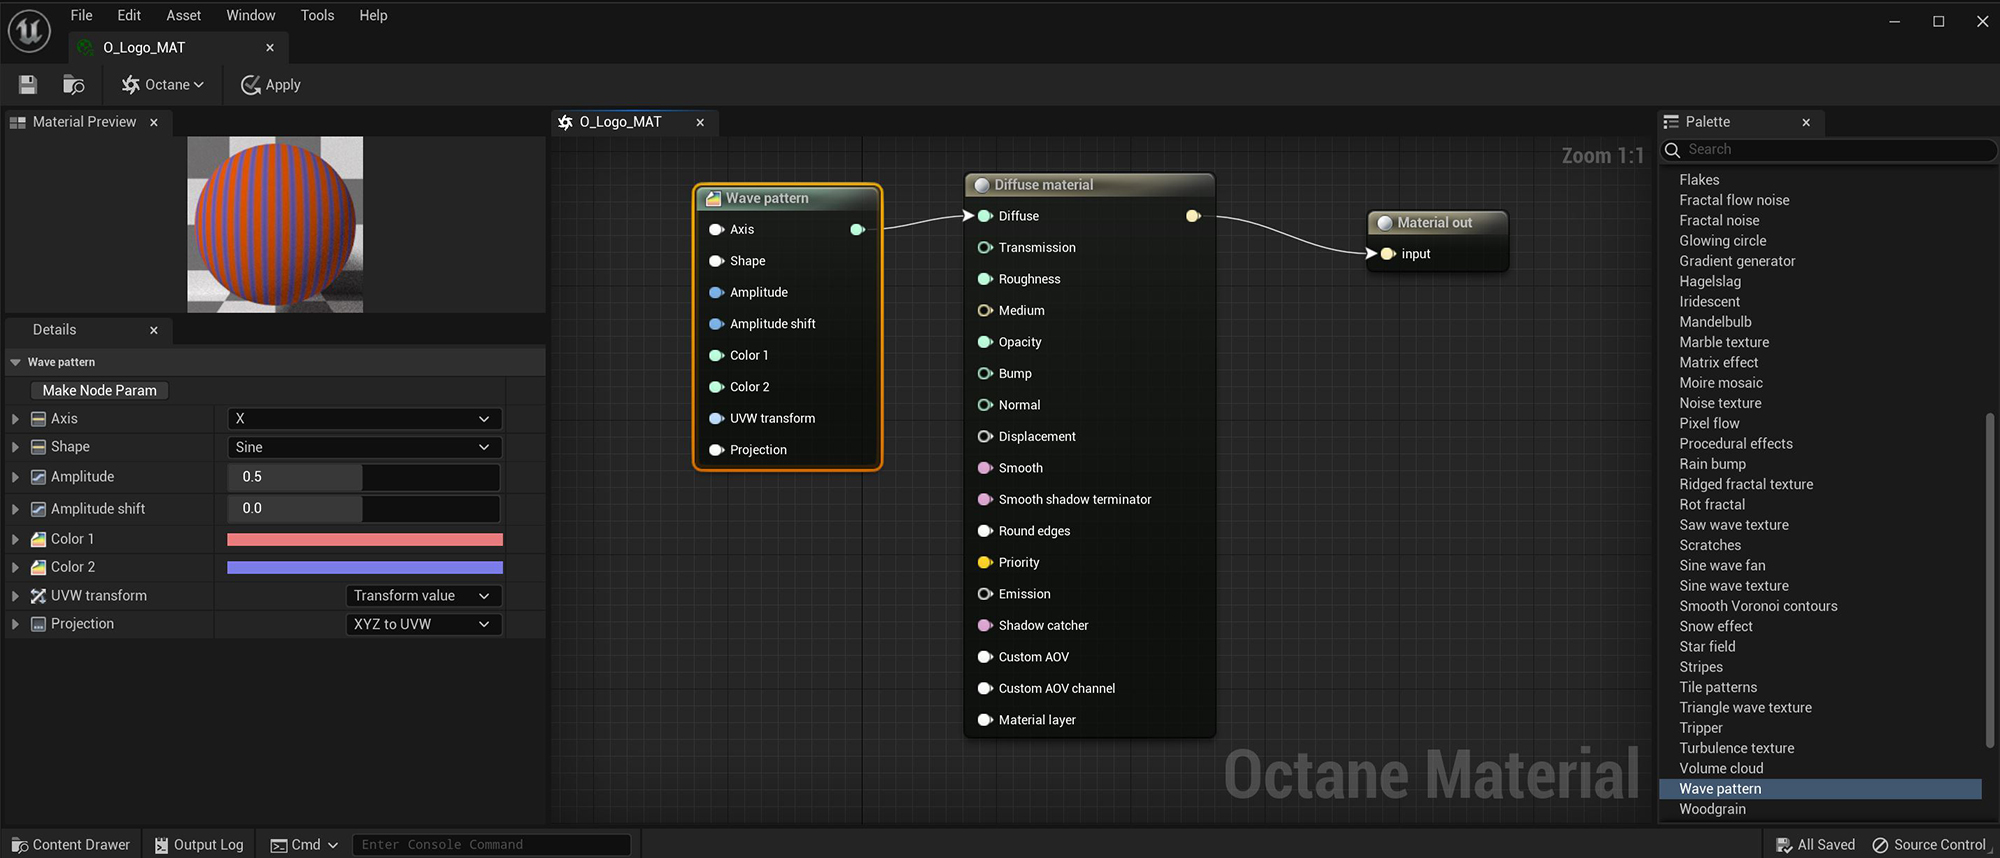Expand the Amplitude shift property row
2000x858 pixels.
[15, 509]
